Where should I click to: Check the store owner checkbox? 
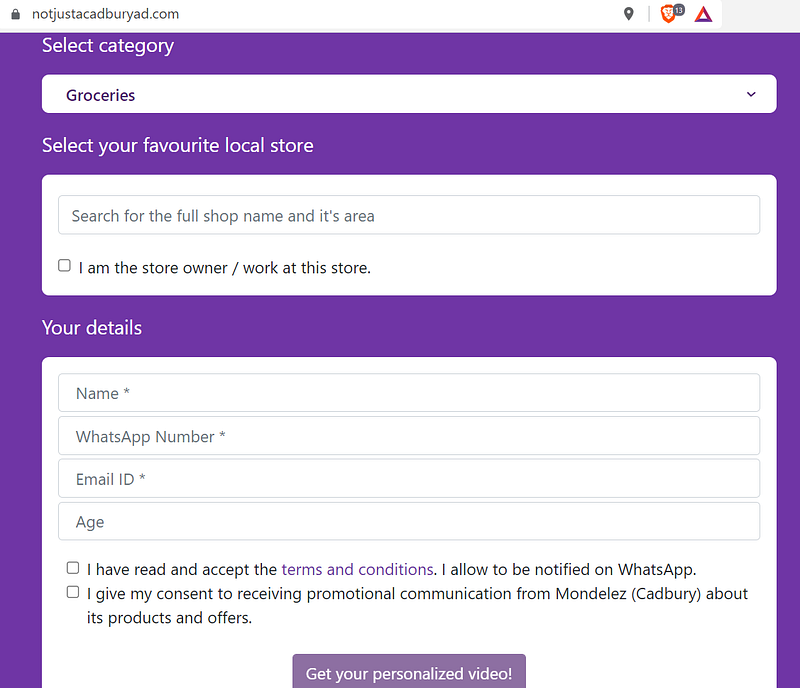[65, 266]
